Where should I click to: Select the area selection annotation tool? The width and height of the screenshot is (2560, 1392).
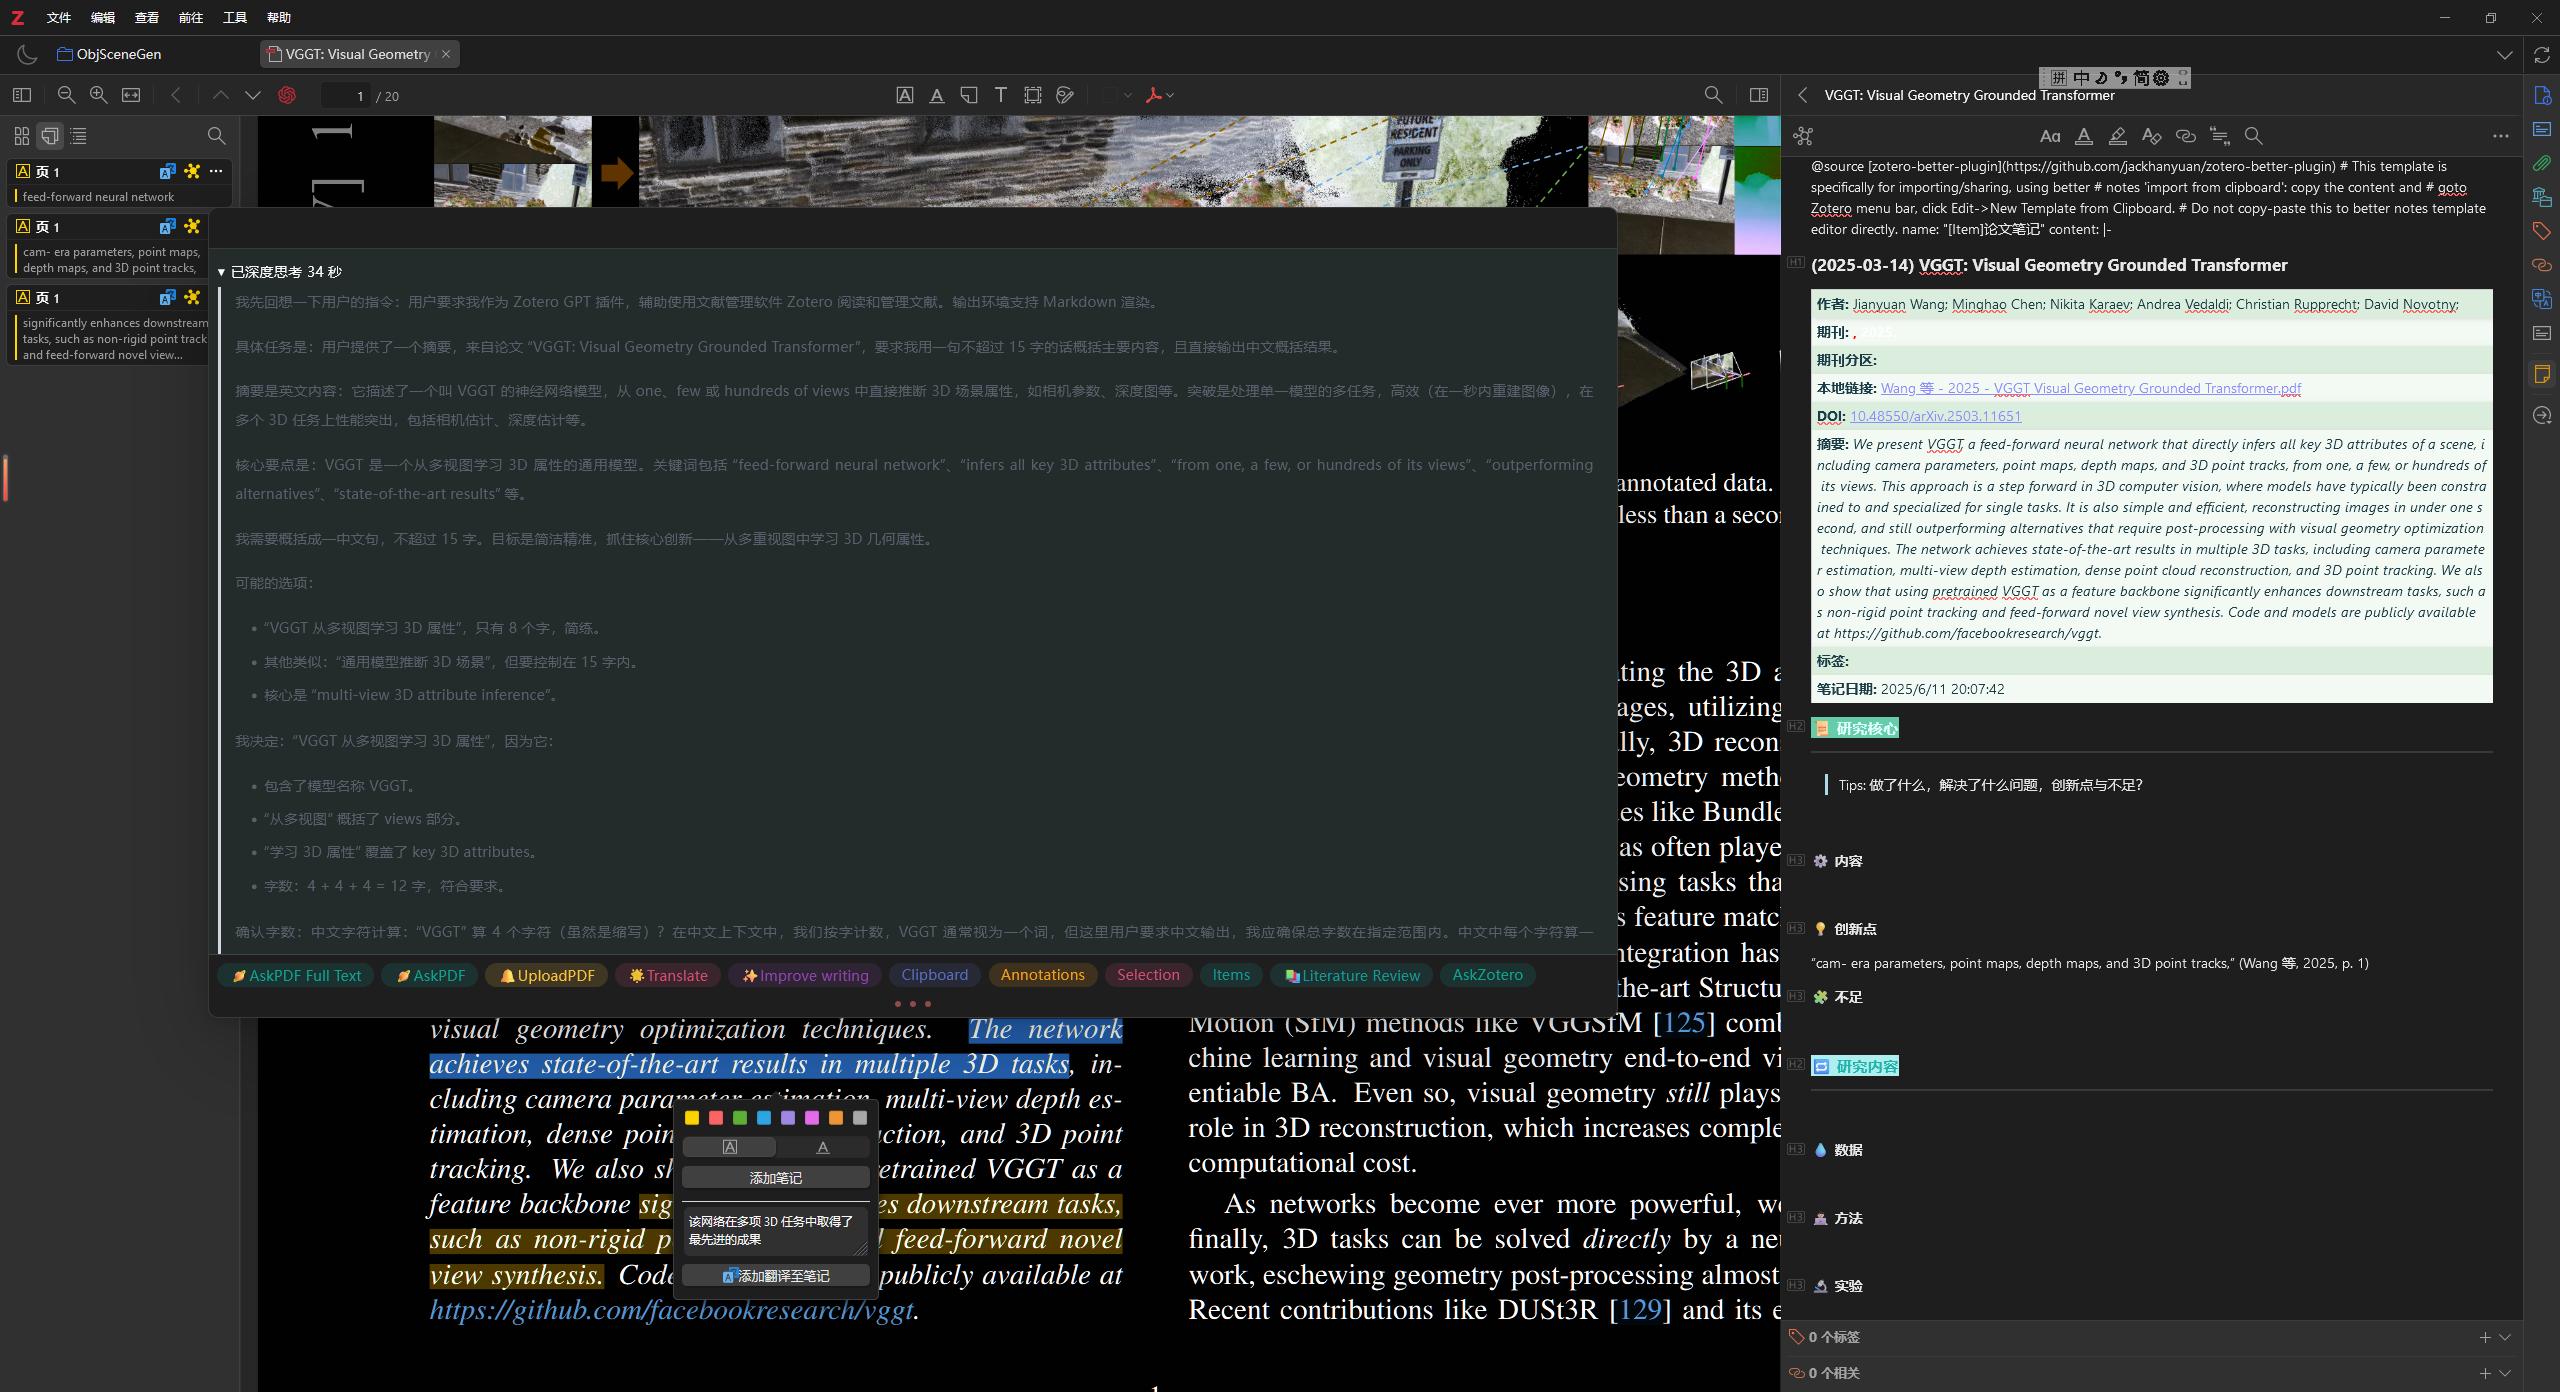coord(1032,95)
